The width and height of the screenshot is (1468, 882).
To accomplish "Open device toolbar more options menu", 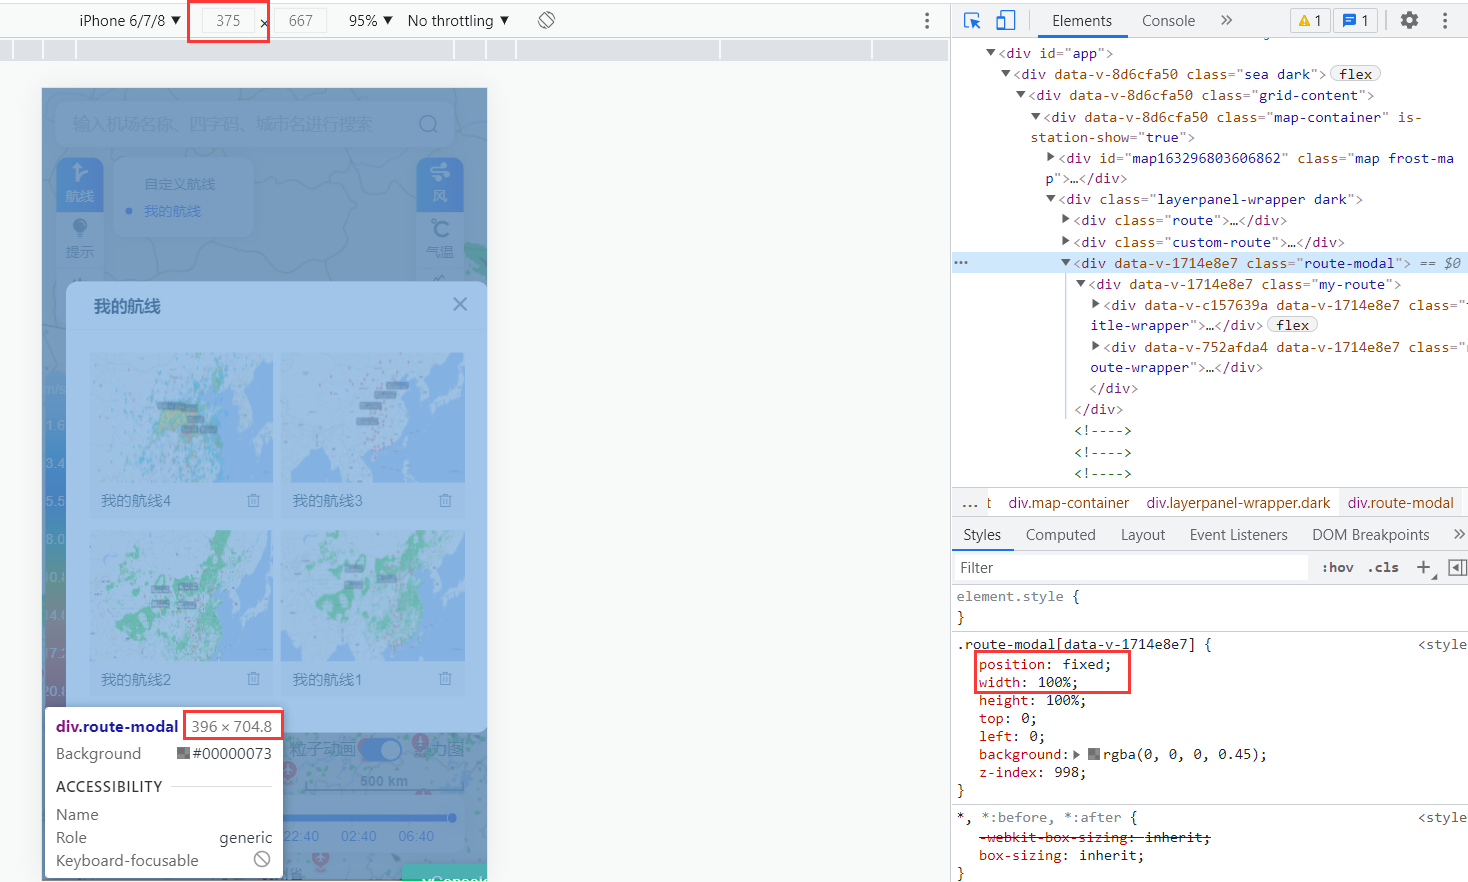I will point(927,20).
